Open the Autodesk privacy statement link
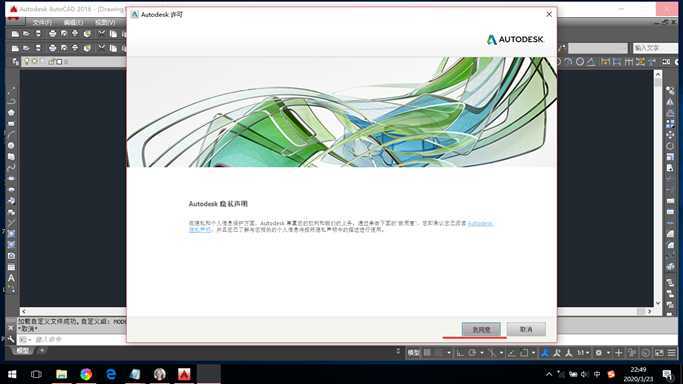Image resolution: width=683 pixels, height=384 pixels. (x=480, y=223)
